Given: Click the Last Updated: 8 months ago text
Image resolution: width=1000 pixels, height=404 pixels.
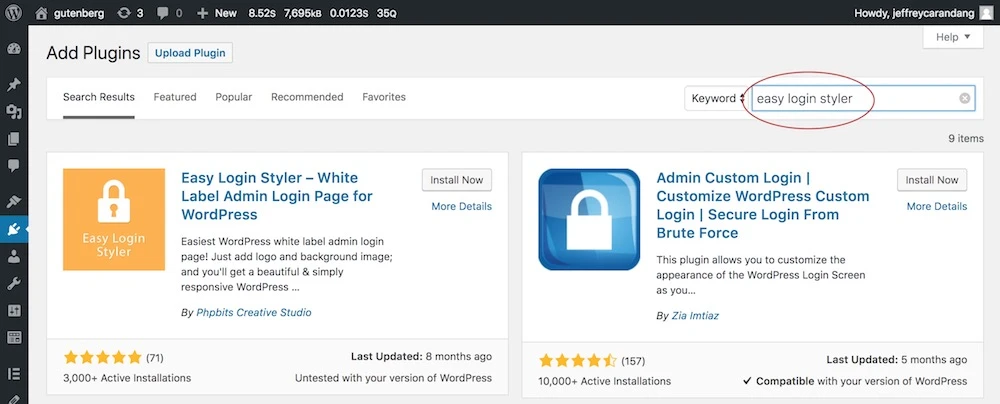Looking at the screenshot, I should pyautogui.click(x=421, y=356).
